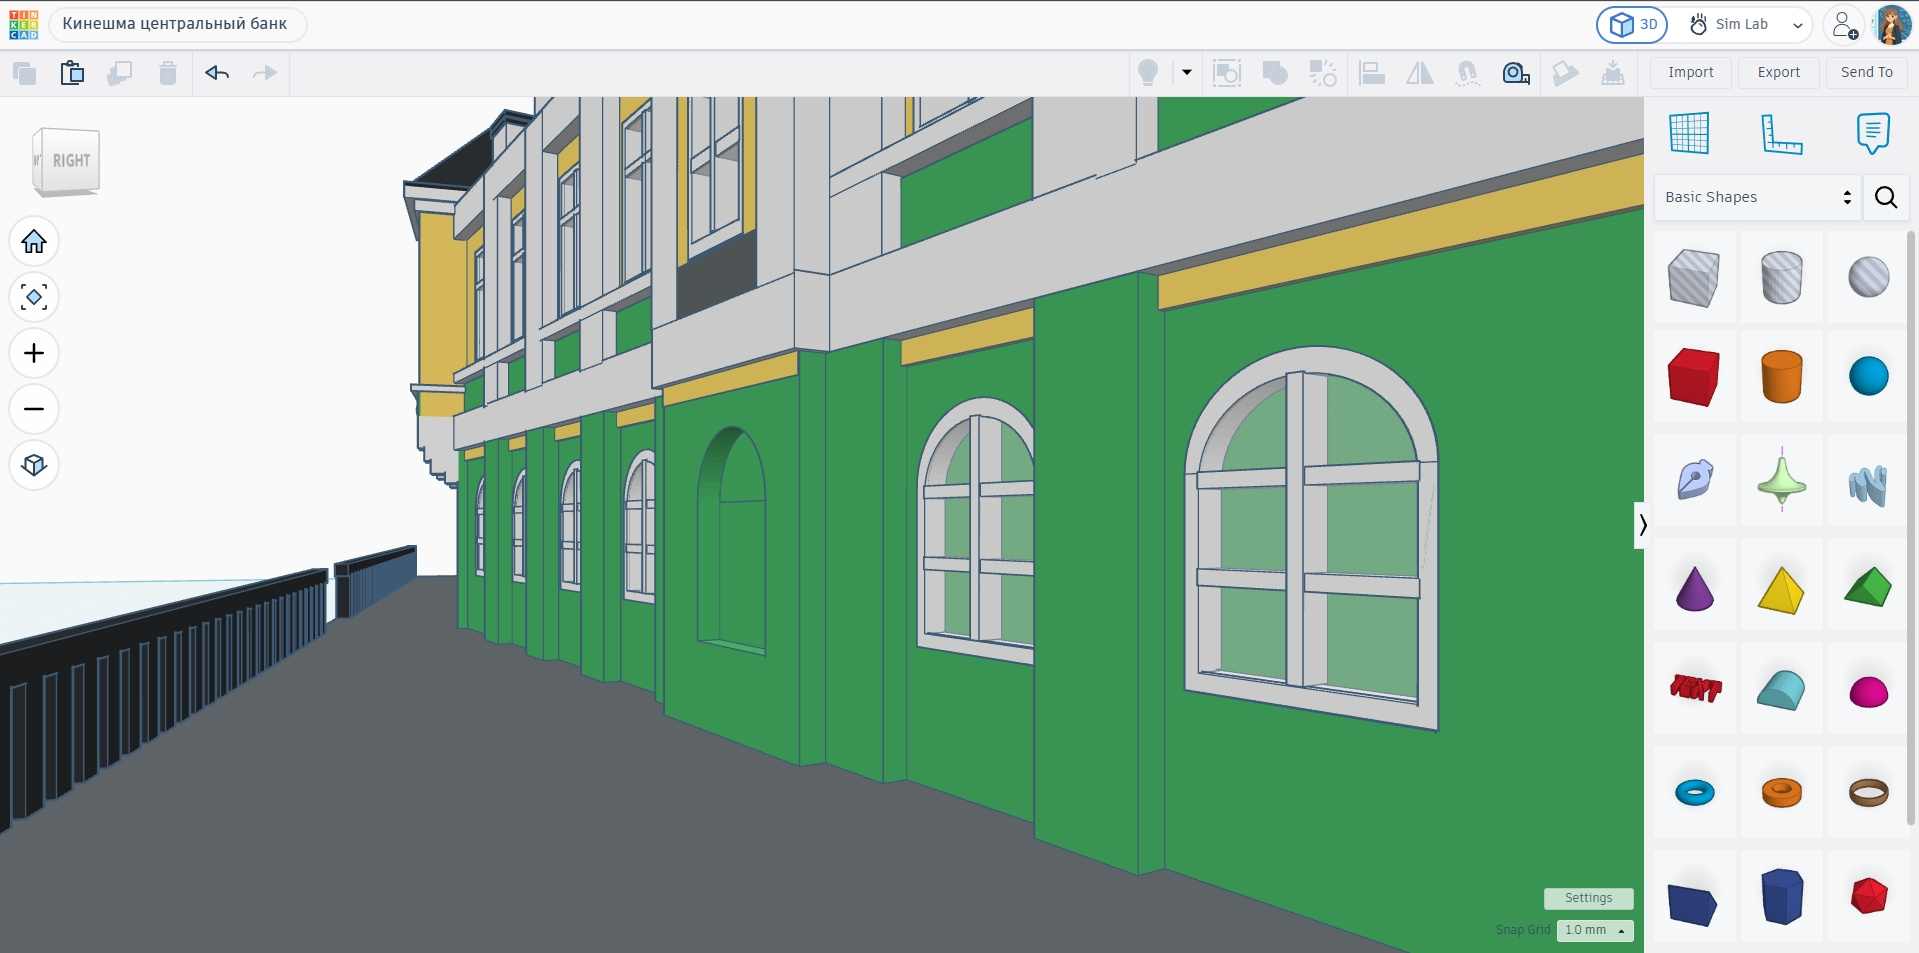
Task: Click the Cruise magnet icon
Action: 1467,73
